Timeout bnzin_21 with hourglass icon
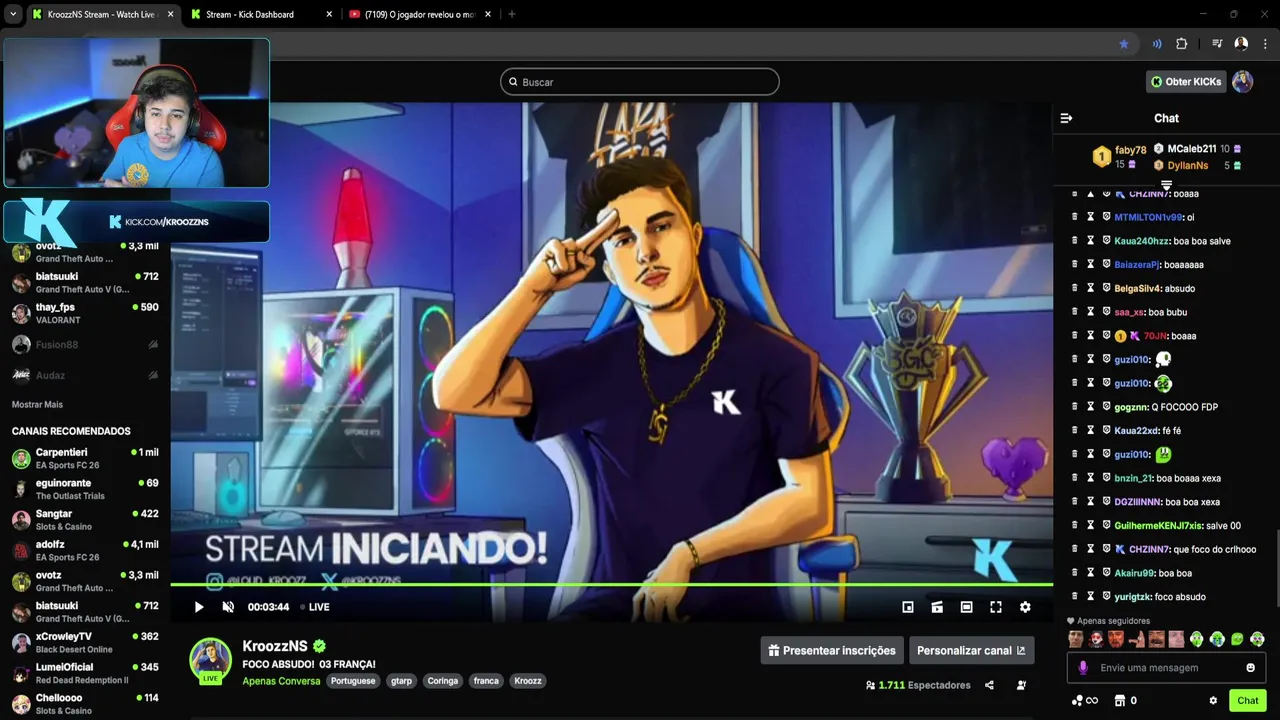 pyautogui.click(x=1091, y=478)
